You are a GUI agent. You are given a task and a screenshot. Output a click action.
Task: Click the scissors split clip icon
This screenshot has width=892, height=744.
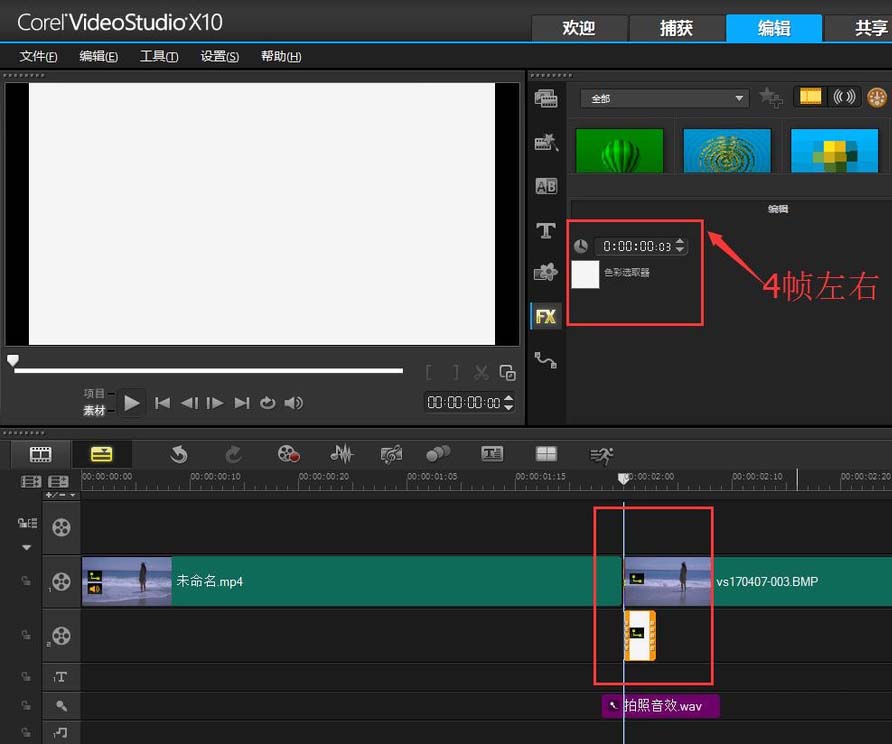click(481, 373)
